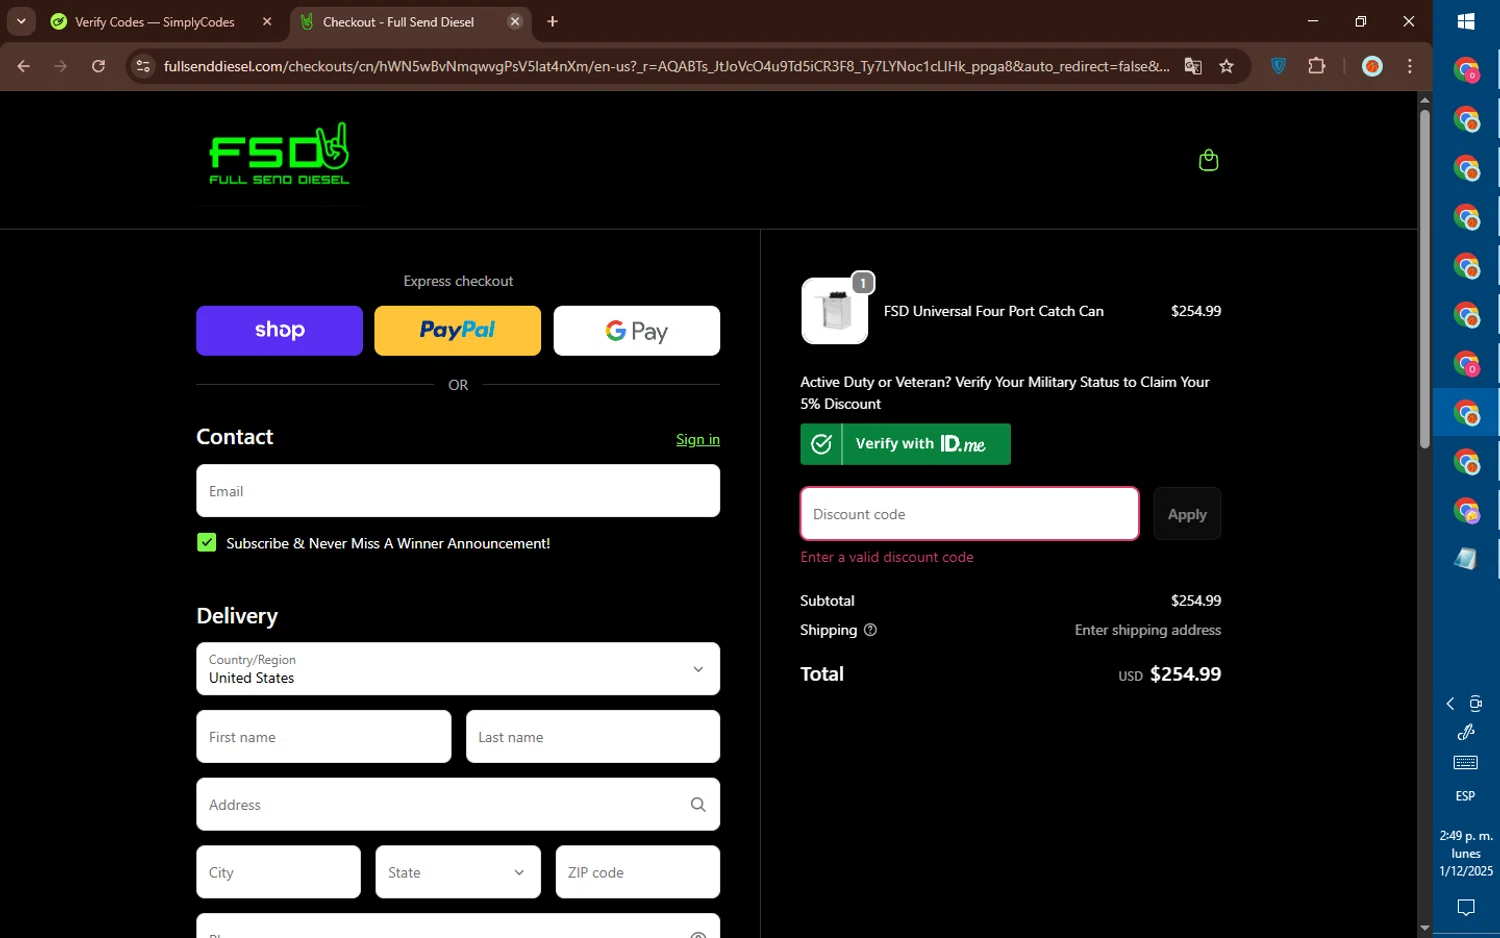Click the Email input field
Viewport: 1500px width, 938px height.
click(x=458, y=491)
